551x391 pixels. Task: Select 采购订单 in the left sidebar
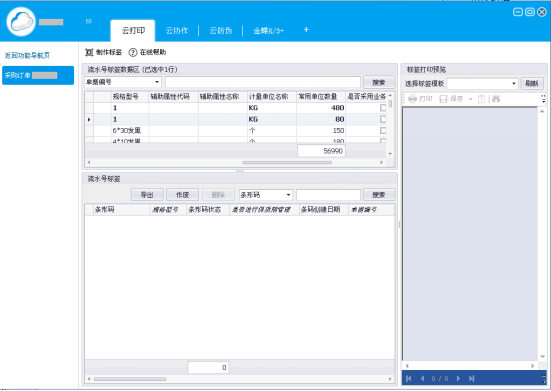(x=38, y=76)
